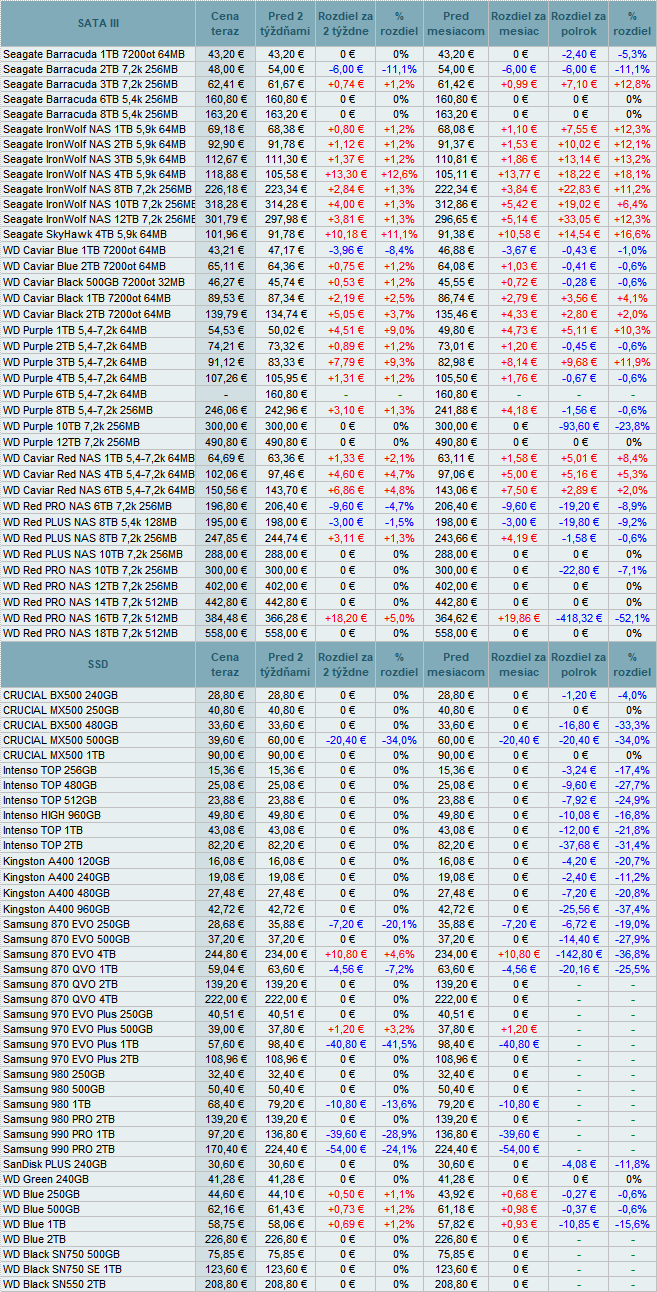Viewport: 657px width, 1292px height.
Task: Select row WD Purple 3TB 5,4-7,2k 64MB
Action: pos(328,362)
